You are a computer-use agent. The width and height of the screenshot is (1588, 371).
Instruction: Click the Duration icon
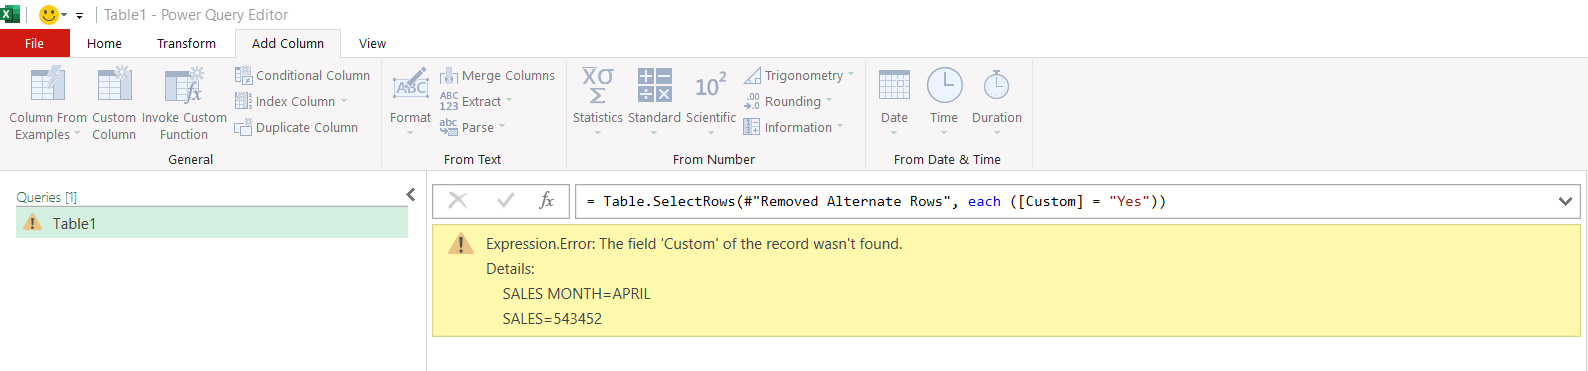pyautogui.click(x=996, y=86)
